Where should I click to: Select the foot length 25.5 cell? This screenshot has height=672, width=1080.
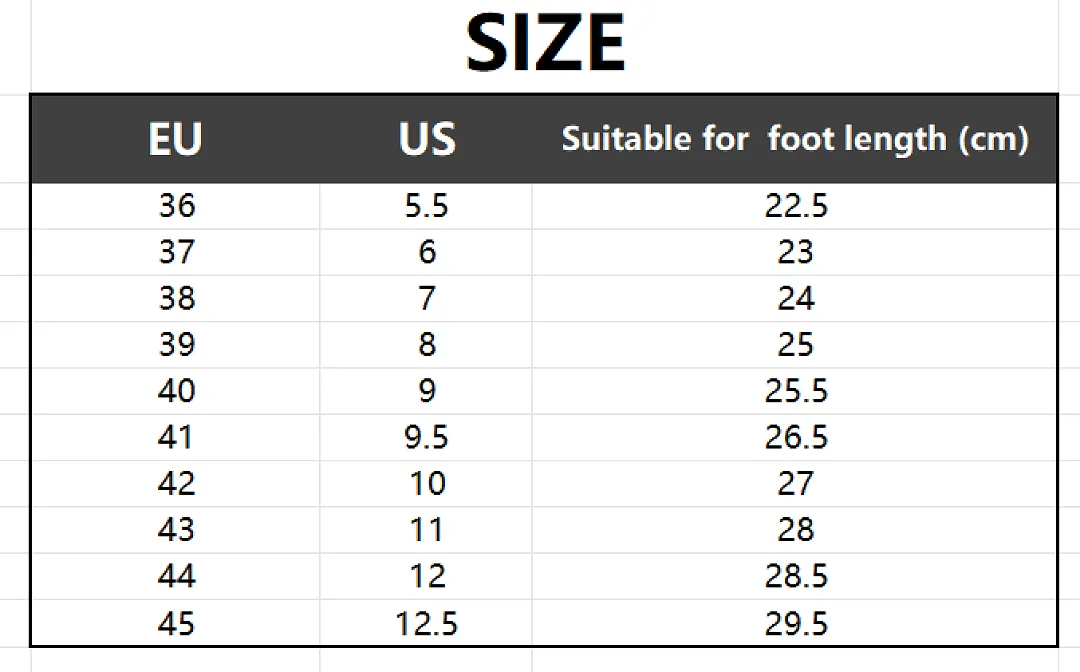[796, 390]
